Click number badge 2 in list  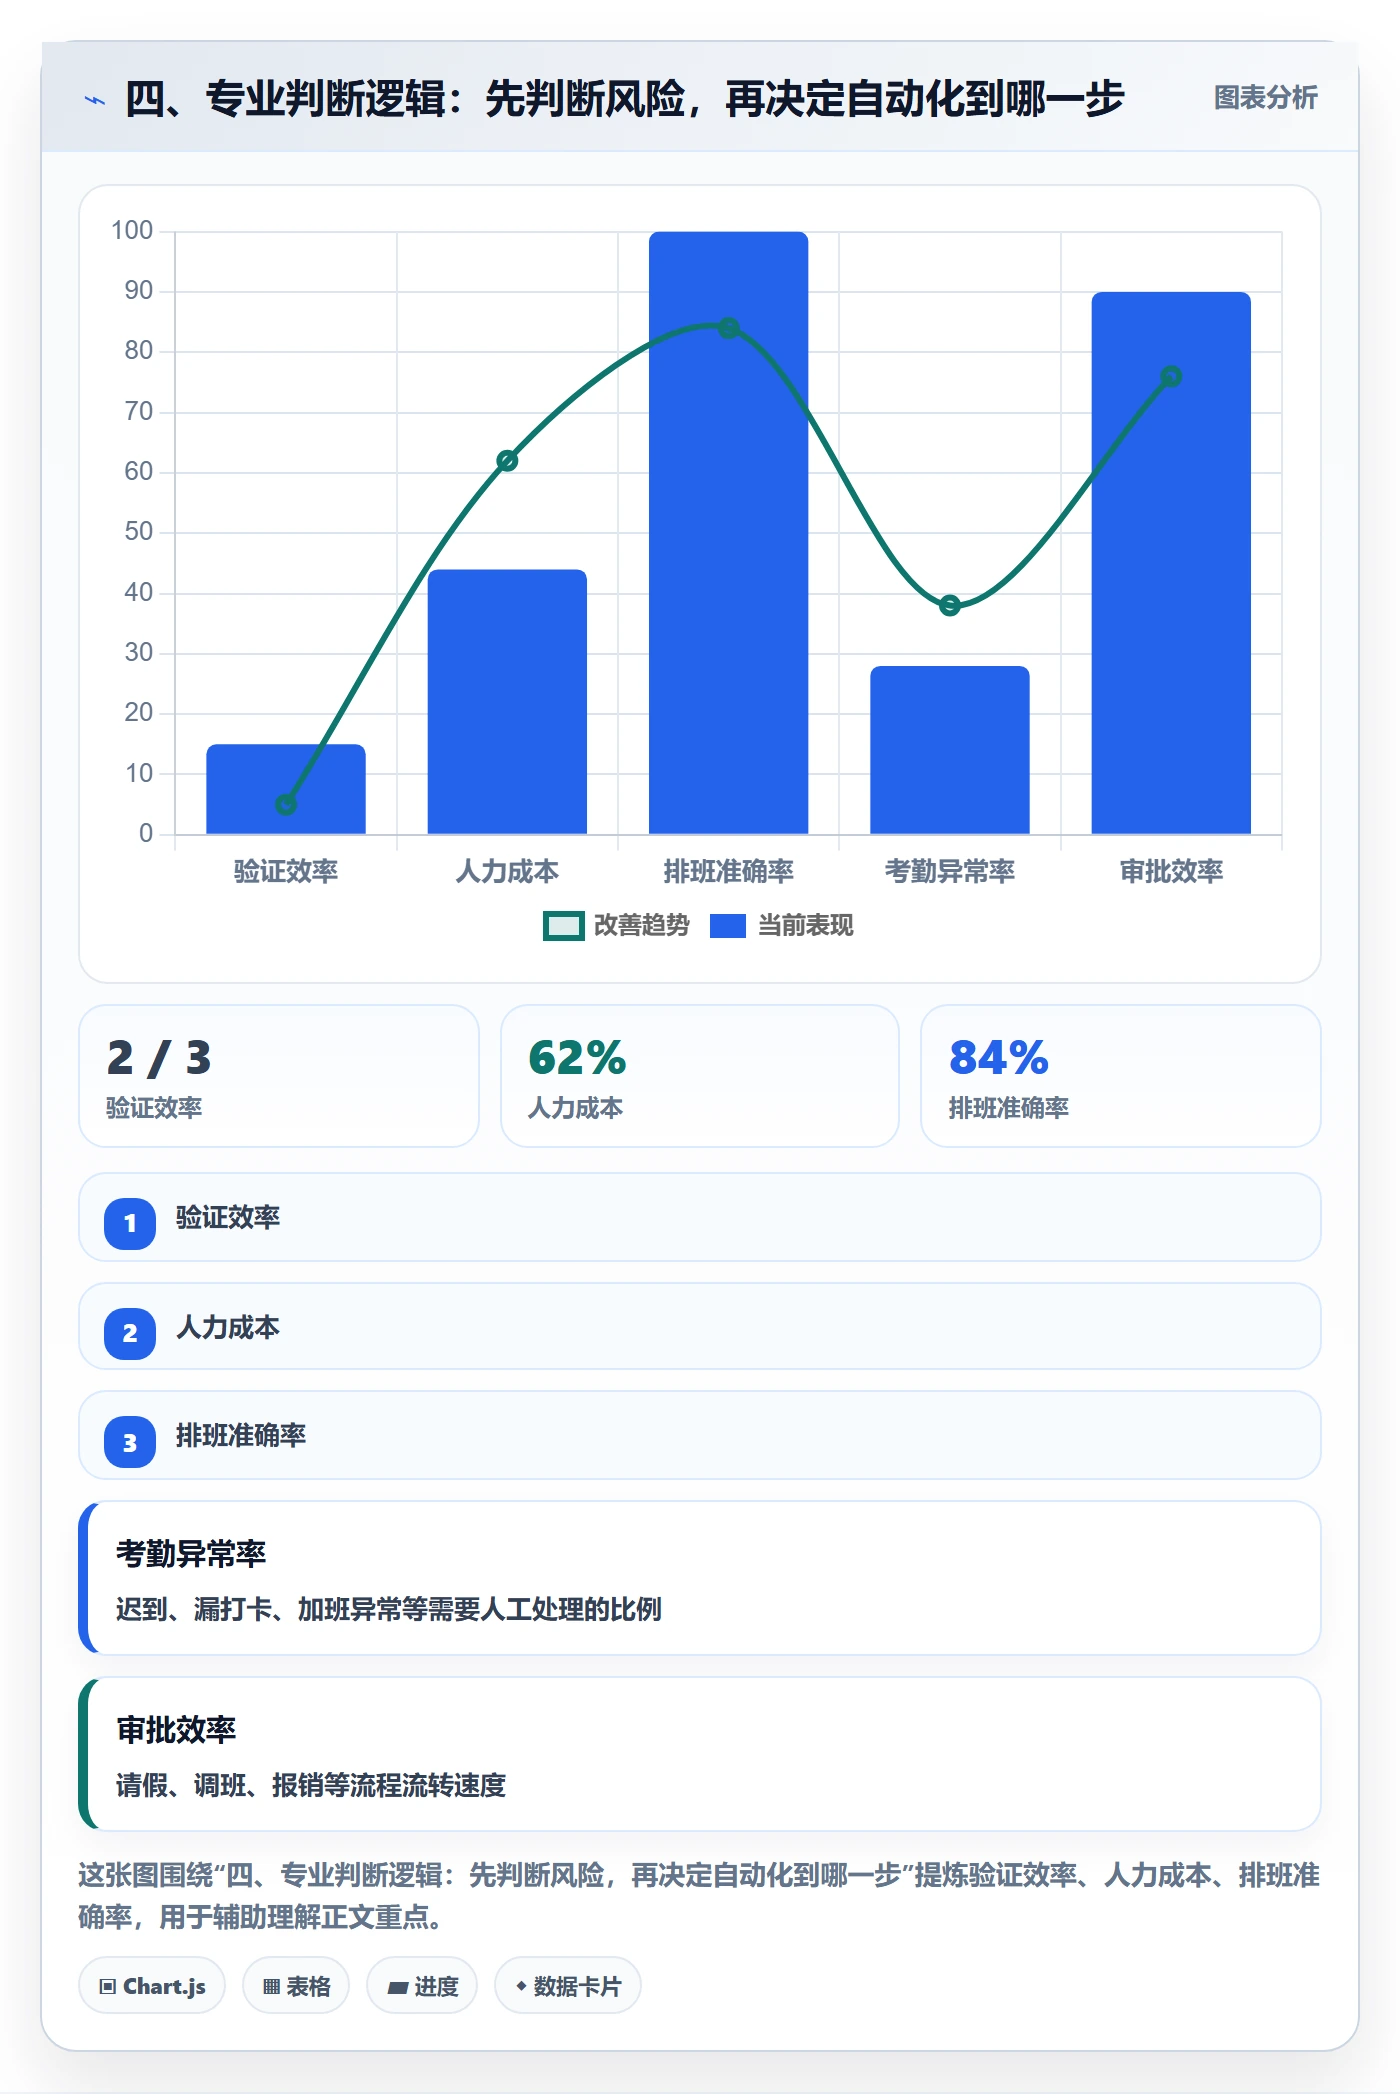click(x=130, y=1333)
